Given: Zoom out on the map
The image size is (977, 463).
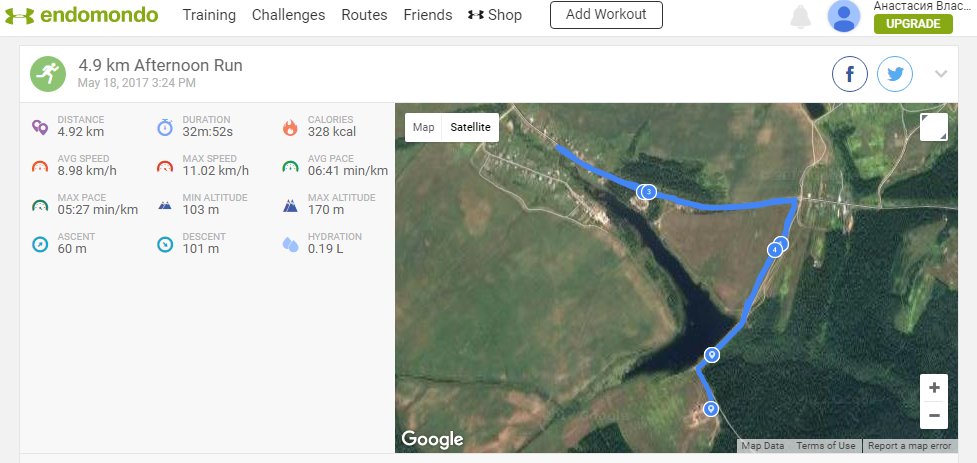Looking at the screenshot, I should click(934, 414).
